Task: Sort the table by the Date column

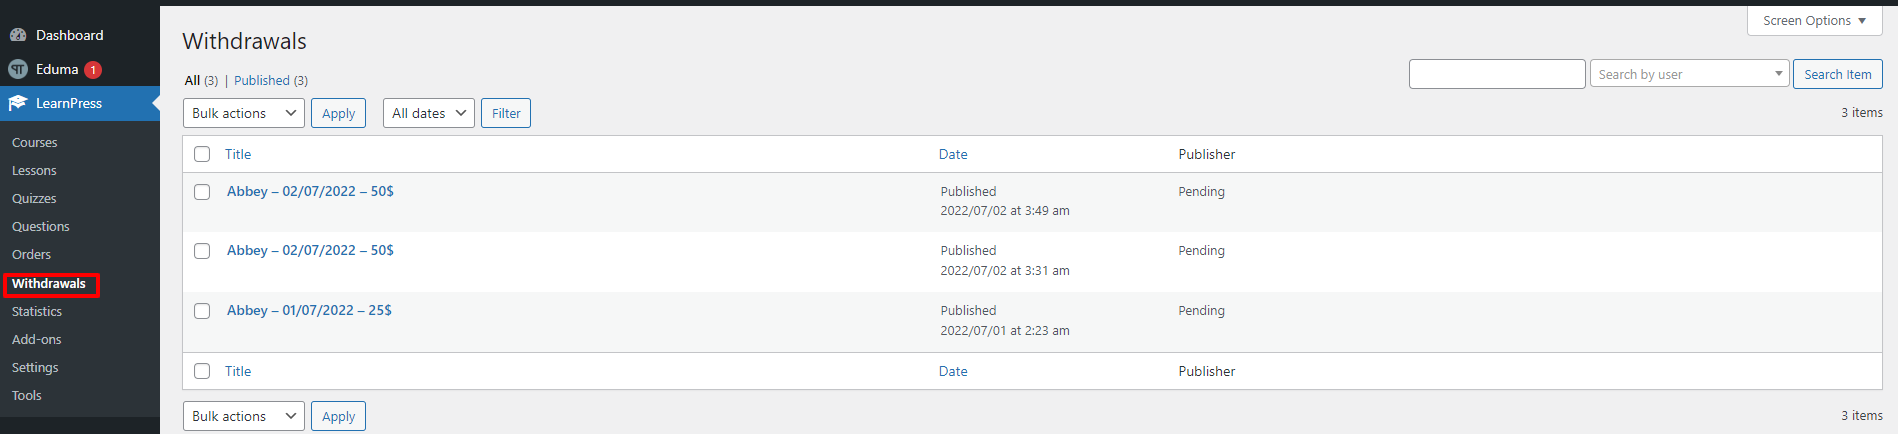Action: [953, 154]
